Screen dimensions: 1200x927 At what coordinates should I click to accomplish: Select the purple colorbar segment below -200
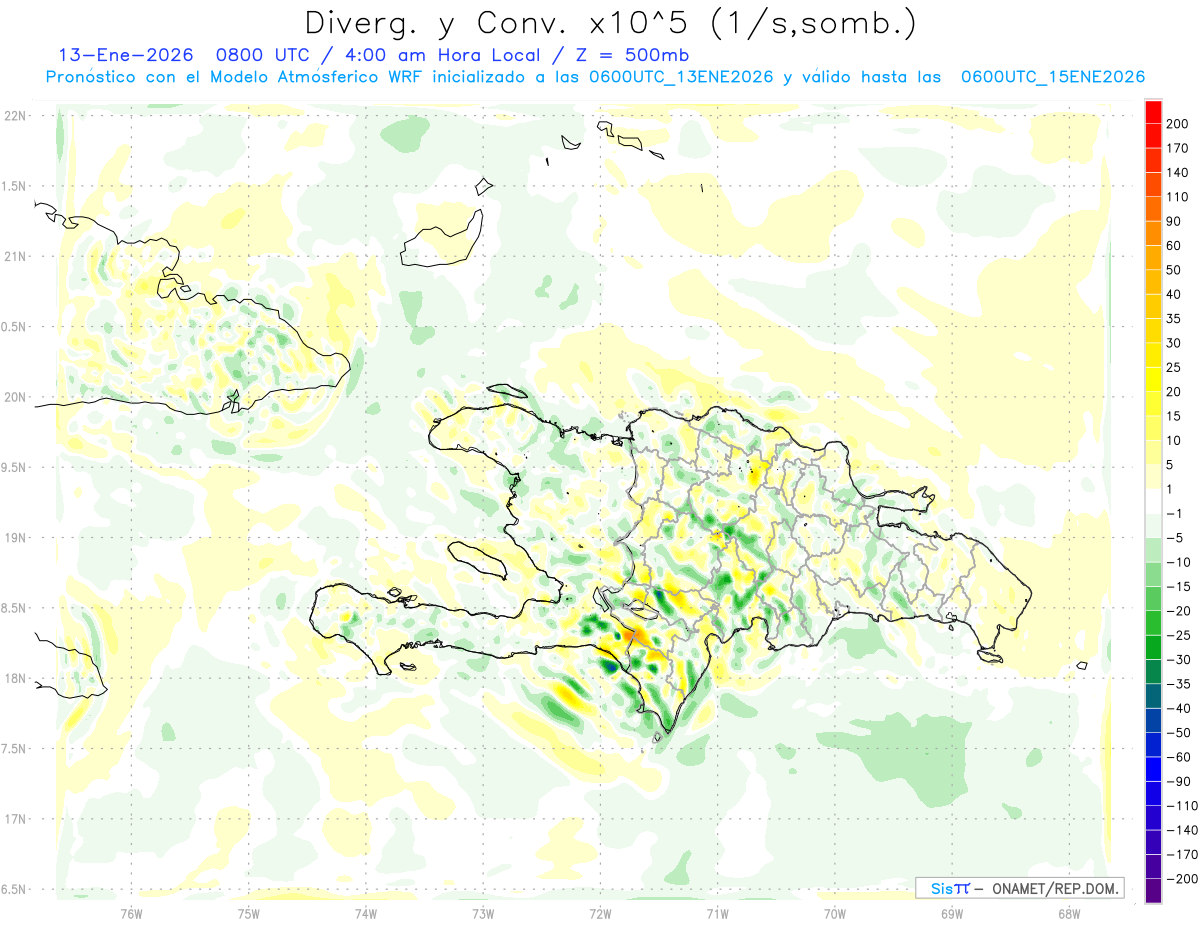coord(1153,891)
